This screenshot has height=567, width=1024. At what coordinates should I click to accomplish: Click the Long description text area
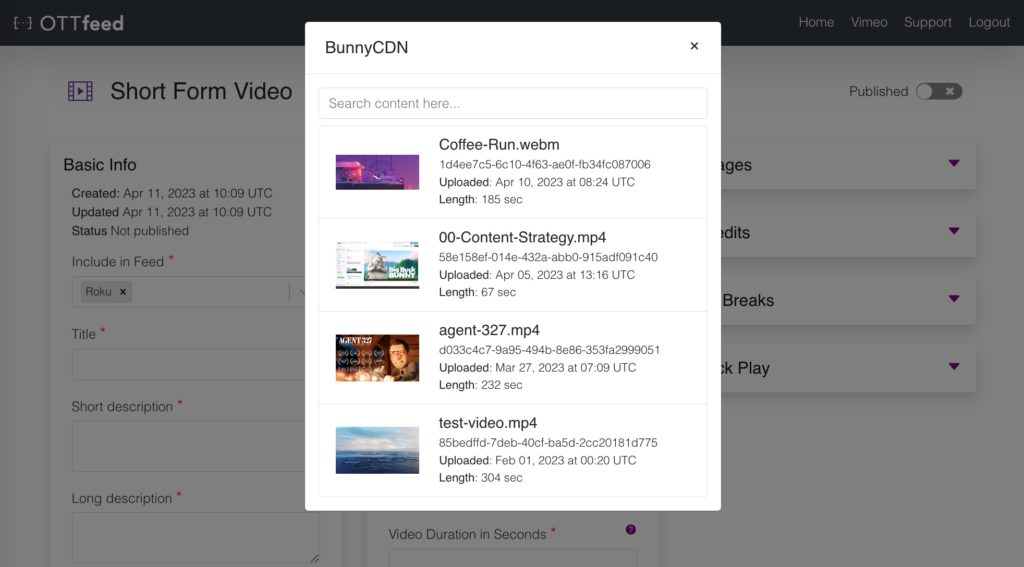pyautogui.click(x=196, y=538)
